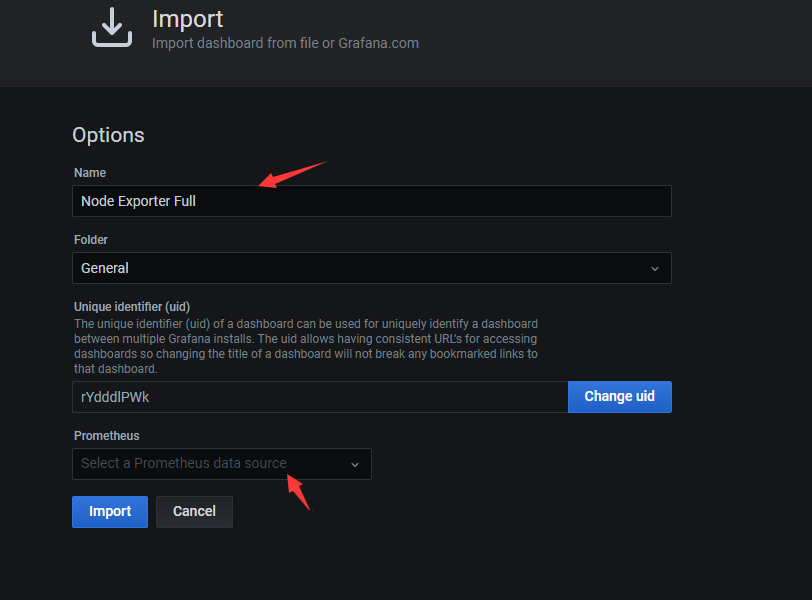Viewport: 812px width, 600px height.
Task: Click the Prometheus field label
Action: point(107,436)
